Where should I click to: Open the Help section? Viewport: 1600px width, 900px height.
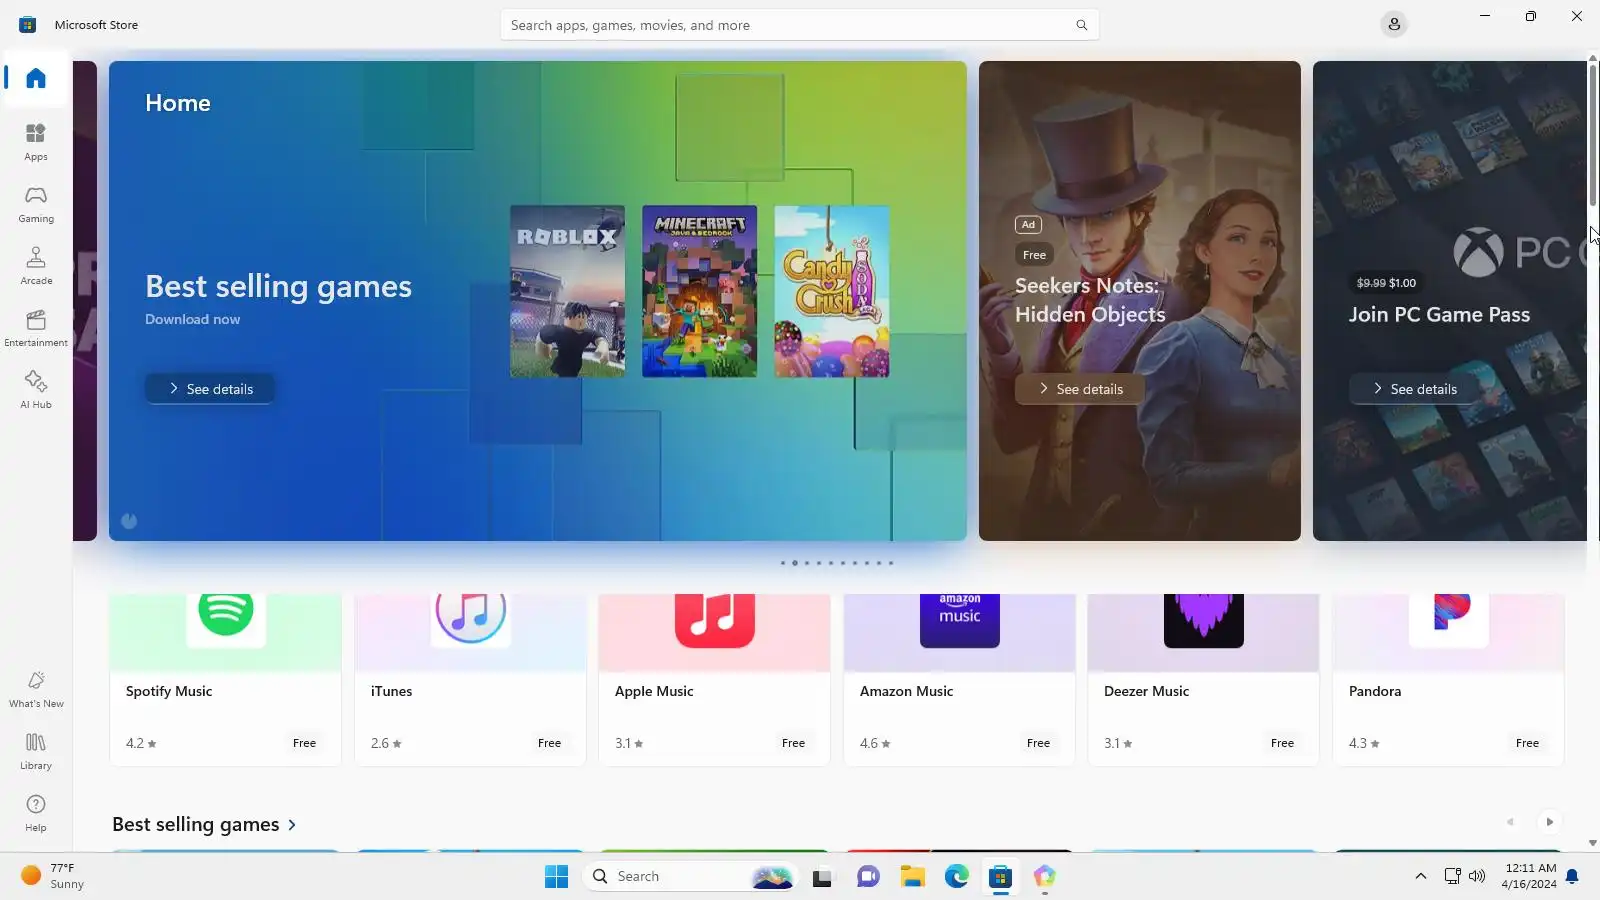click(x=36, y=813)
